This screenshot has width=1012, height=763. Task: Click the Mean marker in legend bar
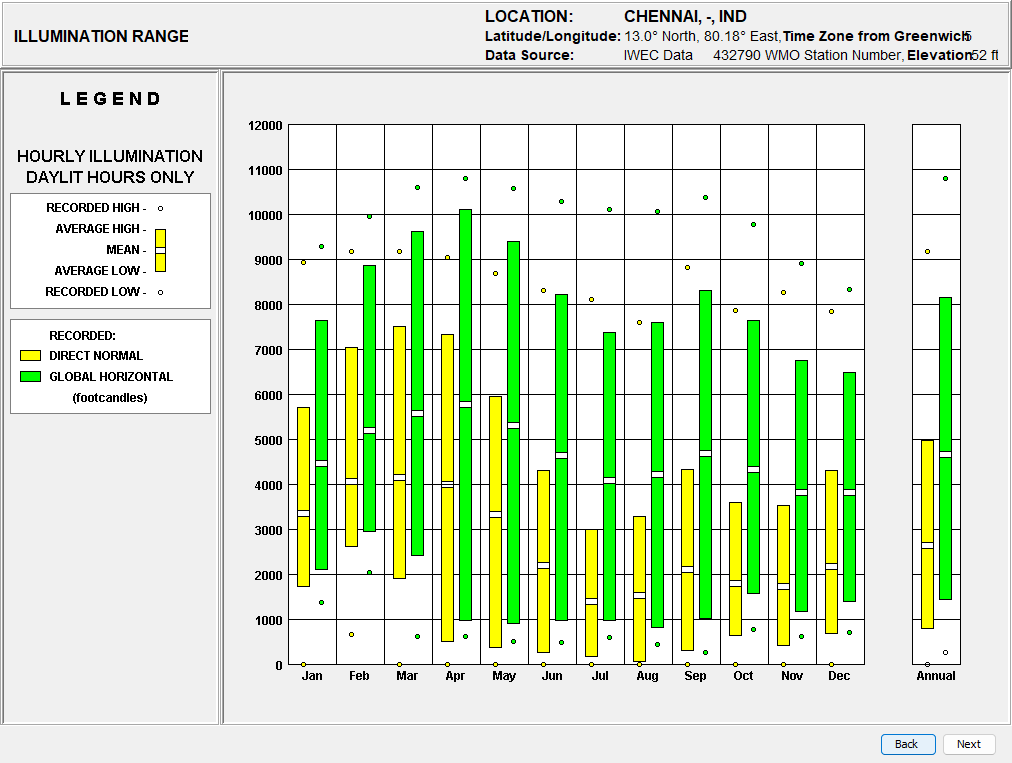161,250
